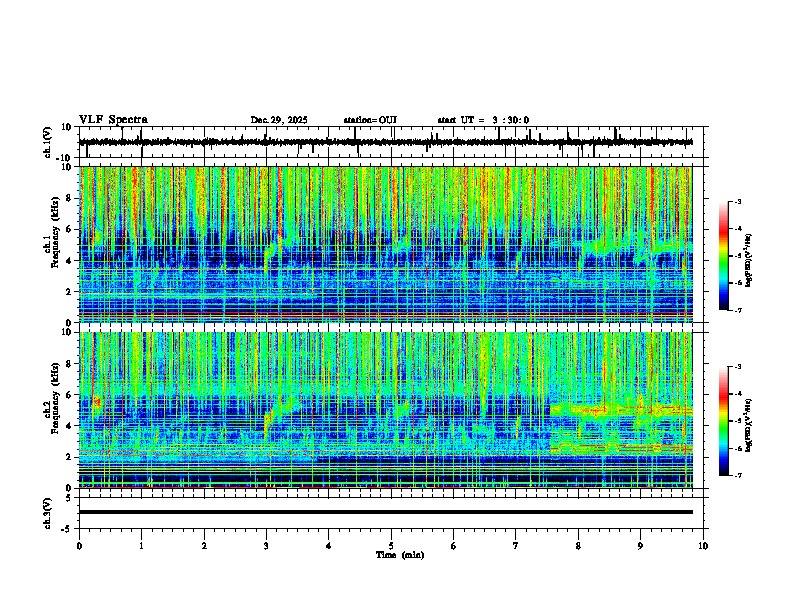Click time axis tick label "5"
Image resolution: width=792 pixels, height=612 pixels.
pos(391,546)
